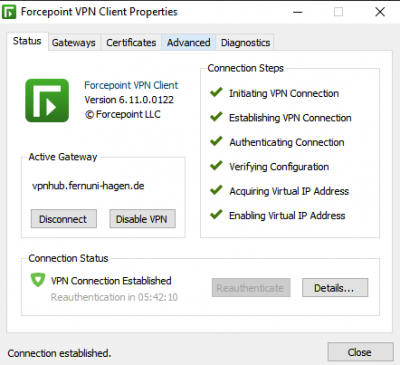Click the greyed Reauthenticate button

coord(251,288)
